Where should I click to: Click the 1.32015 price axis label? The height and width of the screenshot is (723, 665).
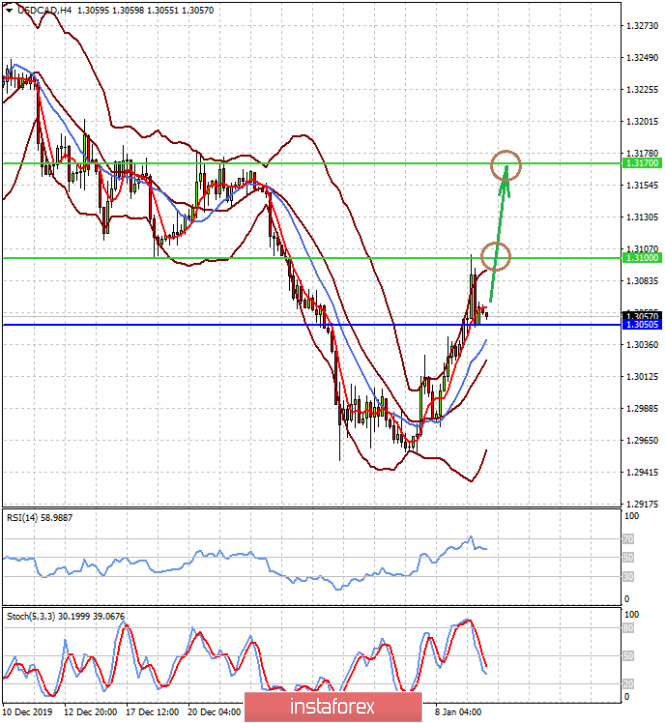[642, 122]
